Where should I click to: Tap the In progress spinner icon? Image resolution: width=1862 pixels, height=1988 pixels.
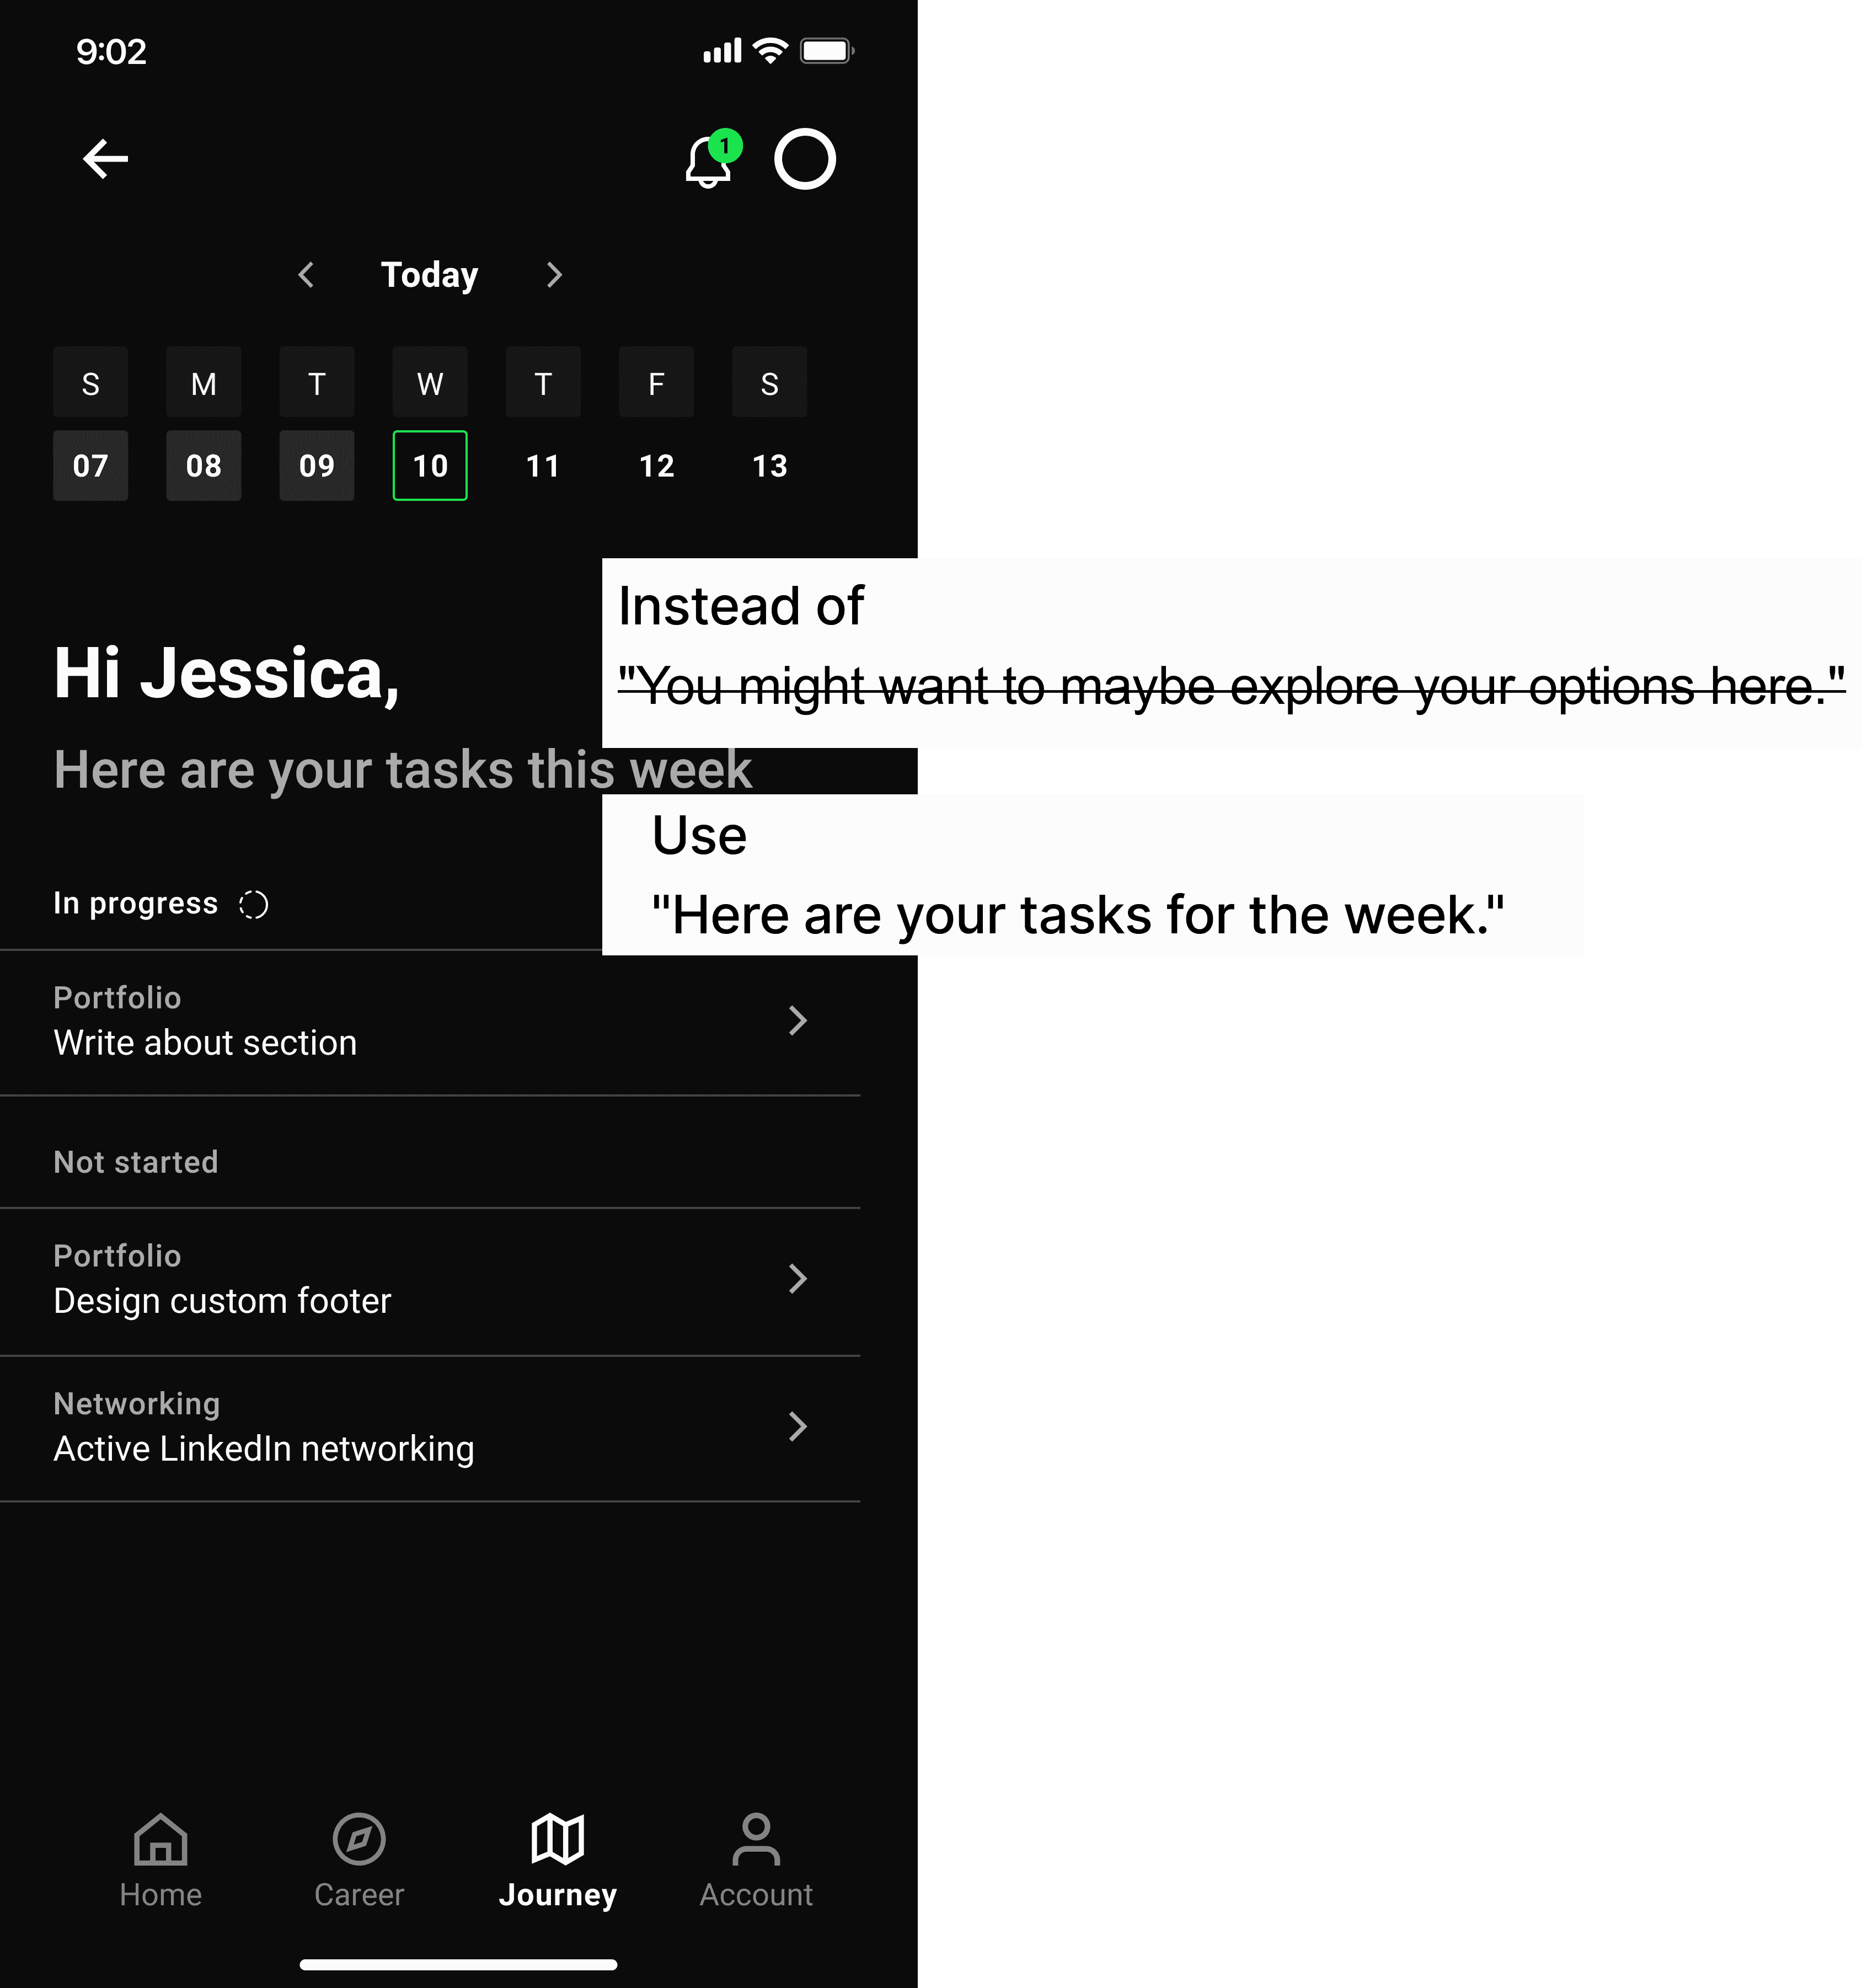[x=253, y=904]
